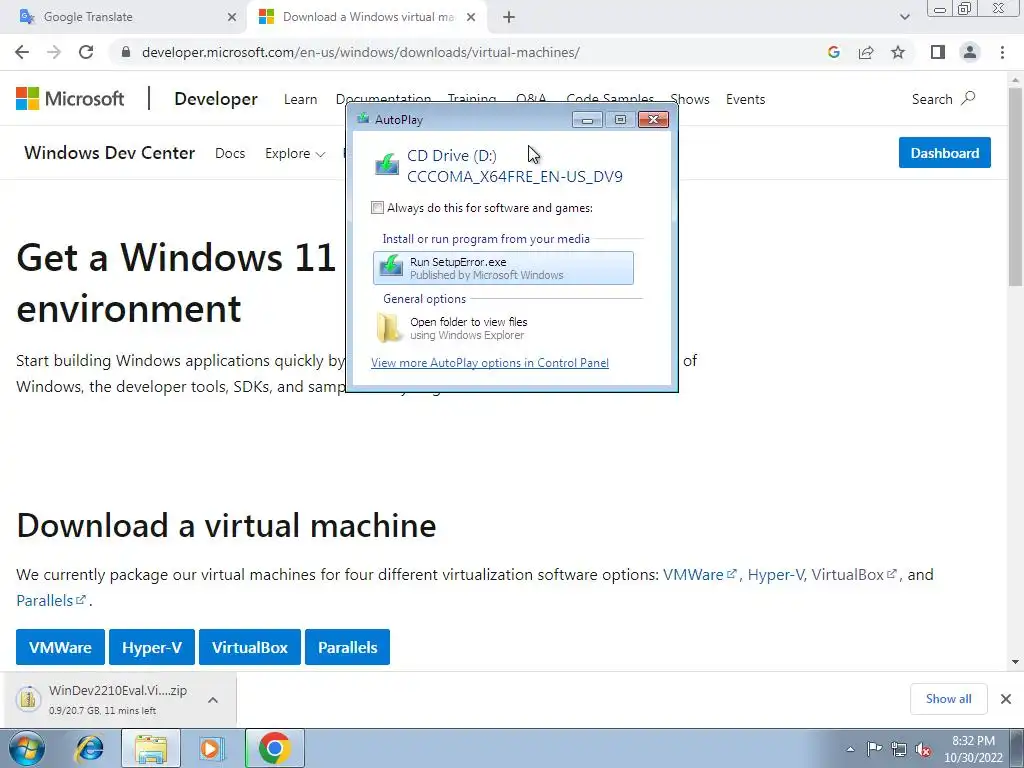
Task: Click the Chrome taskbar icon
Action: click(x=274, y=748)
